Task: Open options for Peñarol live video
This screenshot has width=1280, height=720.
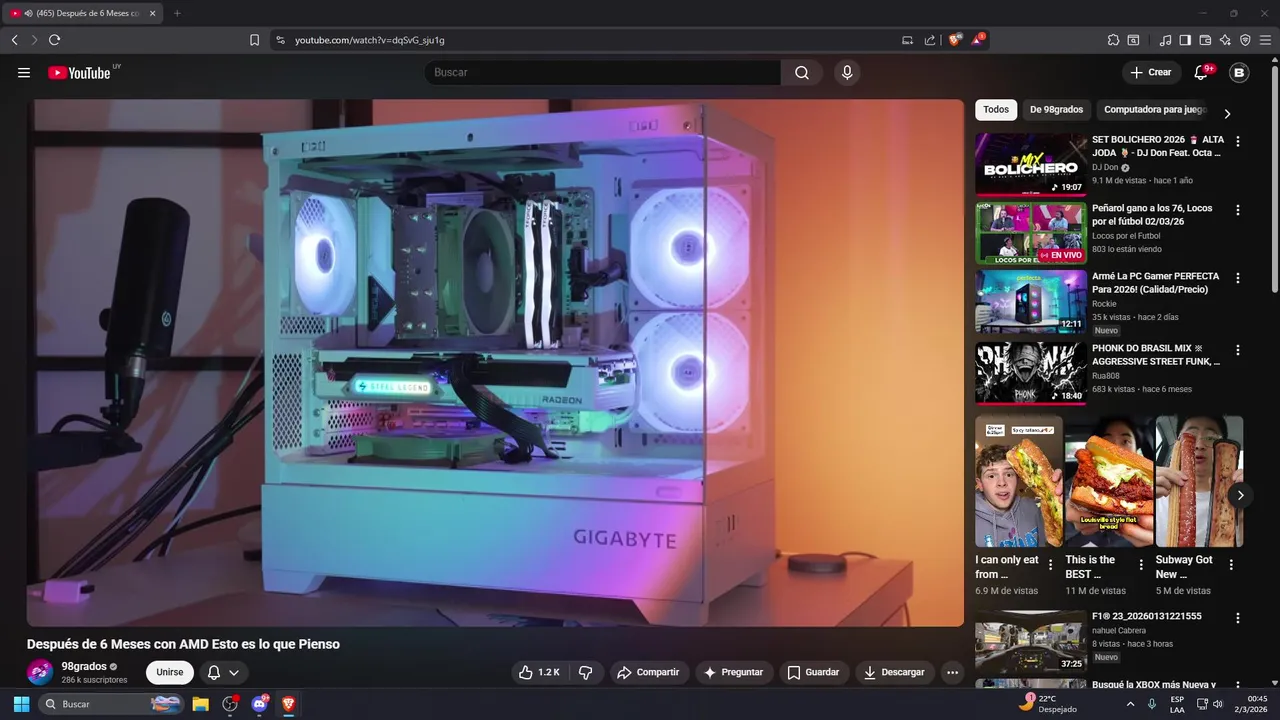Action: [x=1238, y=210]
